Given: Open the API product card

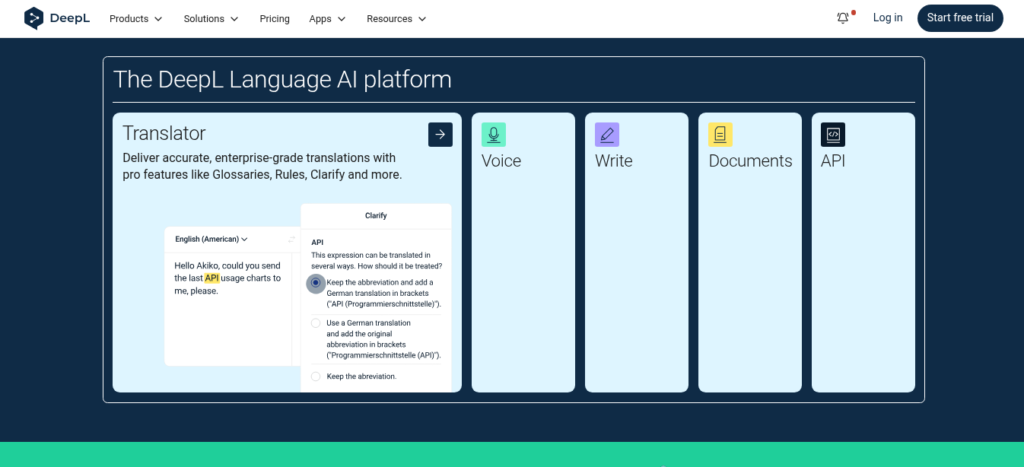Looking at the screenshot, I should (863, 253).
